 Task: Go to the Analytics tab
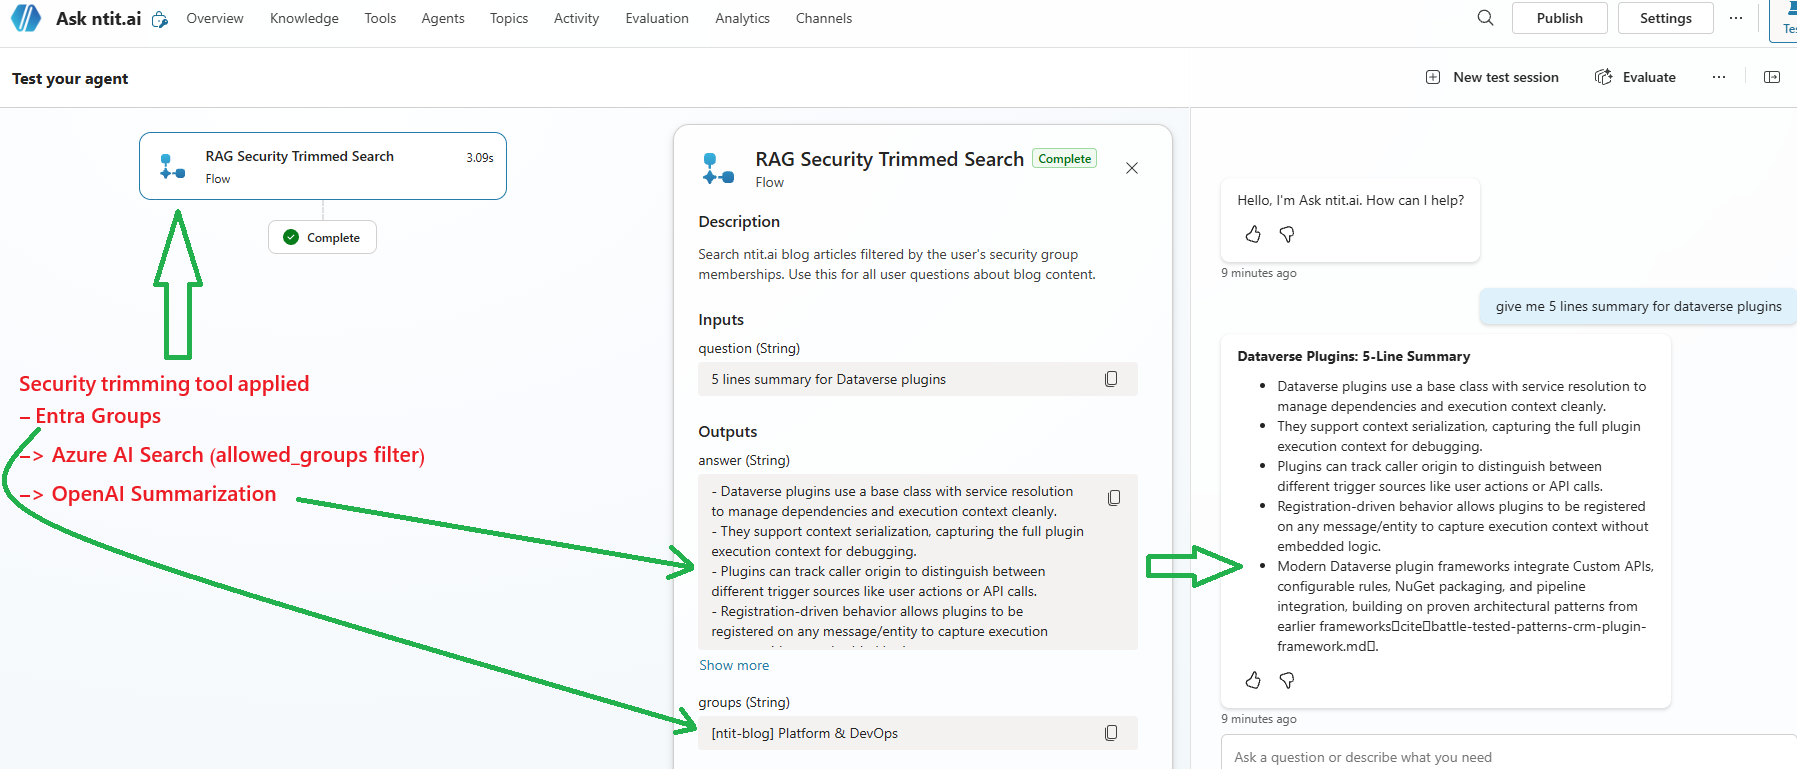click(x=742, y=18)
